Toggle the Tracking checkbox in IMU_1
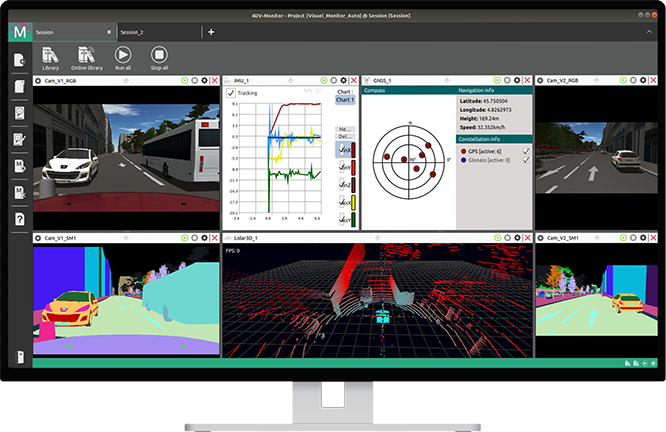Screen dimensions: 666x432 (x=231, y=93)
